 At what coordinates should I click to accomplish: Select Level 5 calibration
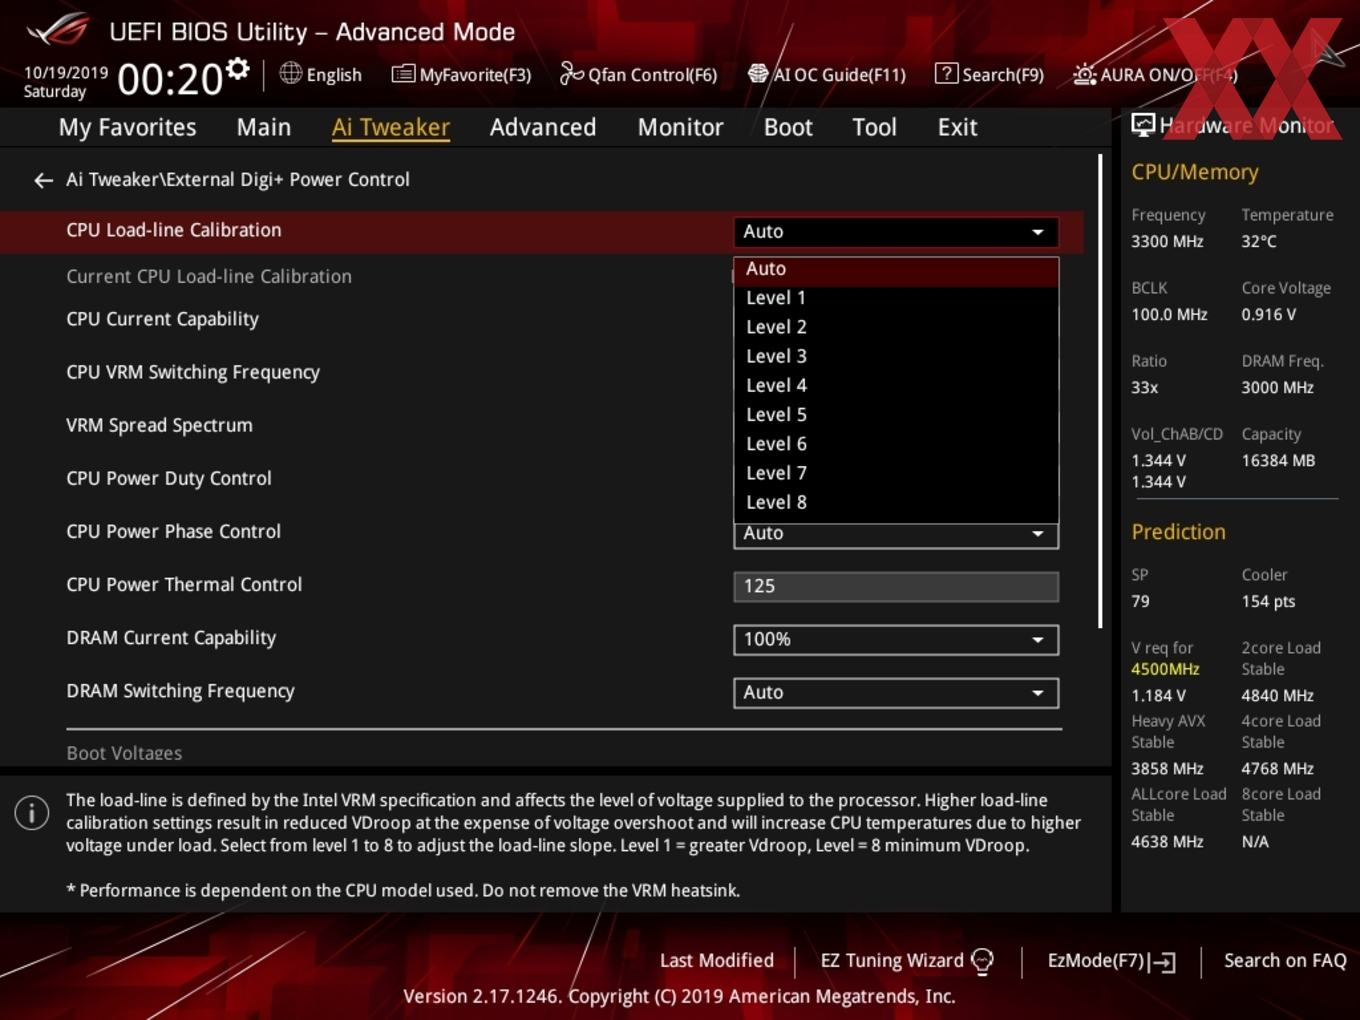point(896,414)
